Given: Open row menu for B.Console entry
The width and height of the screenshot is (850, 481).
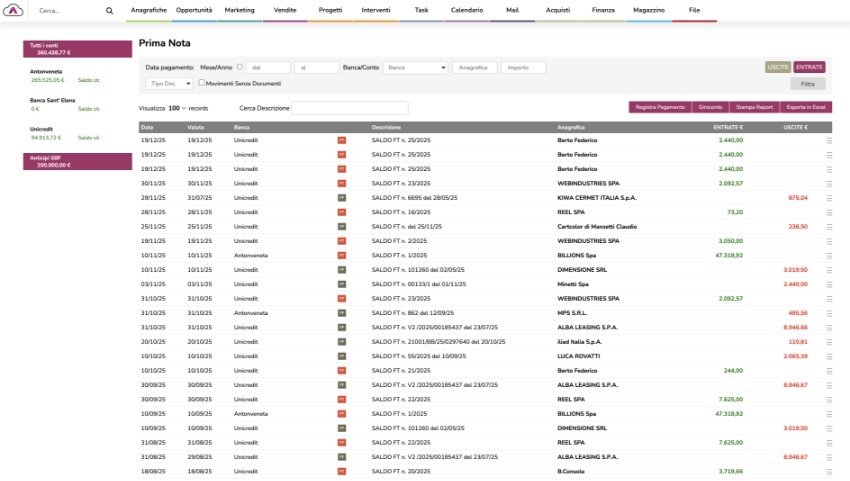Looking at the screenshot, I should 828,471.
